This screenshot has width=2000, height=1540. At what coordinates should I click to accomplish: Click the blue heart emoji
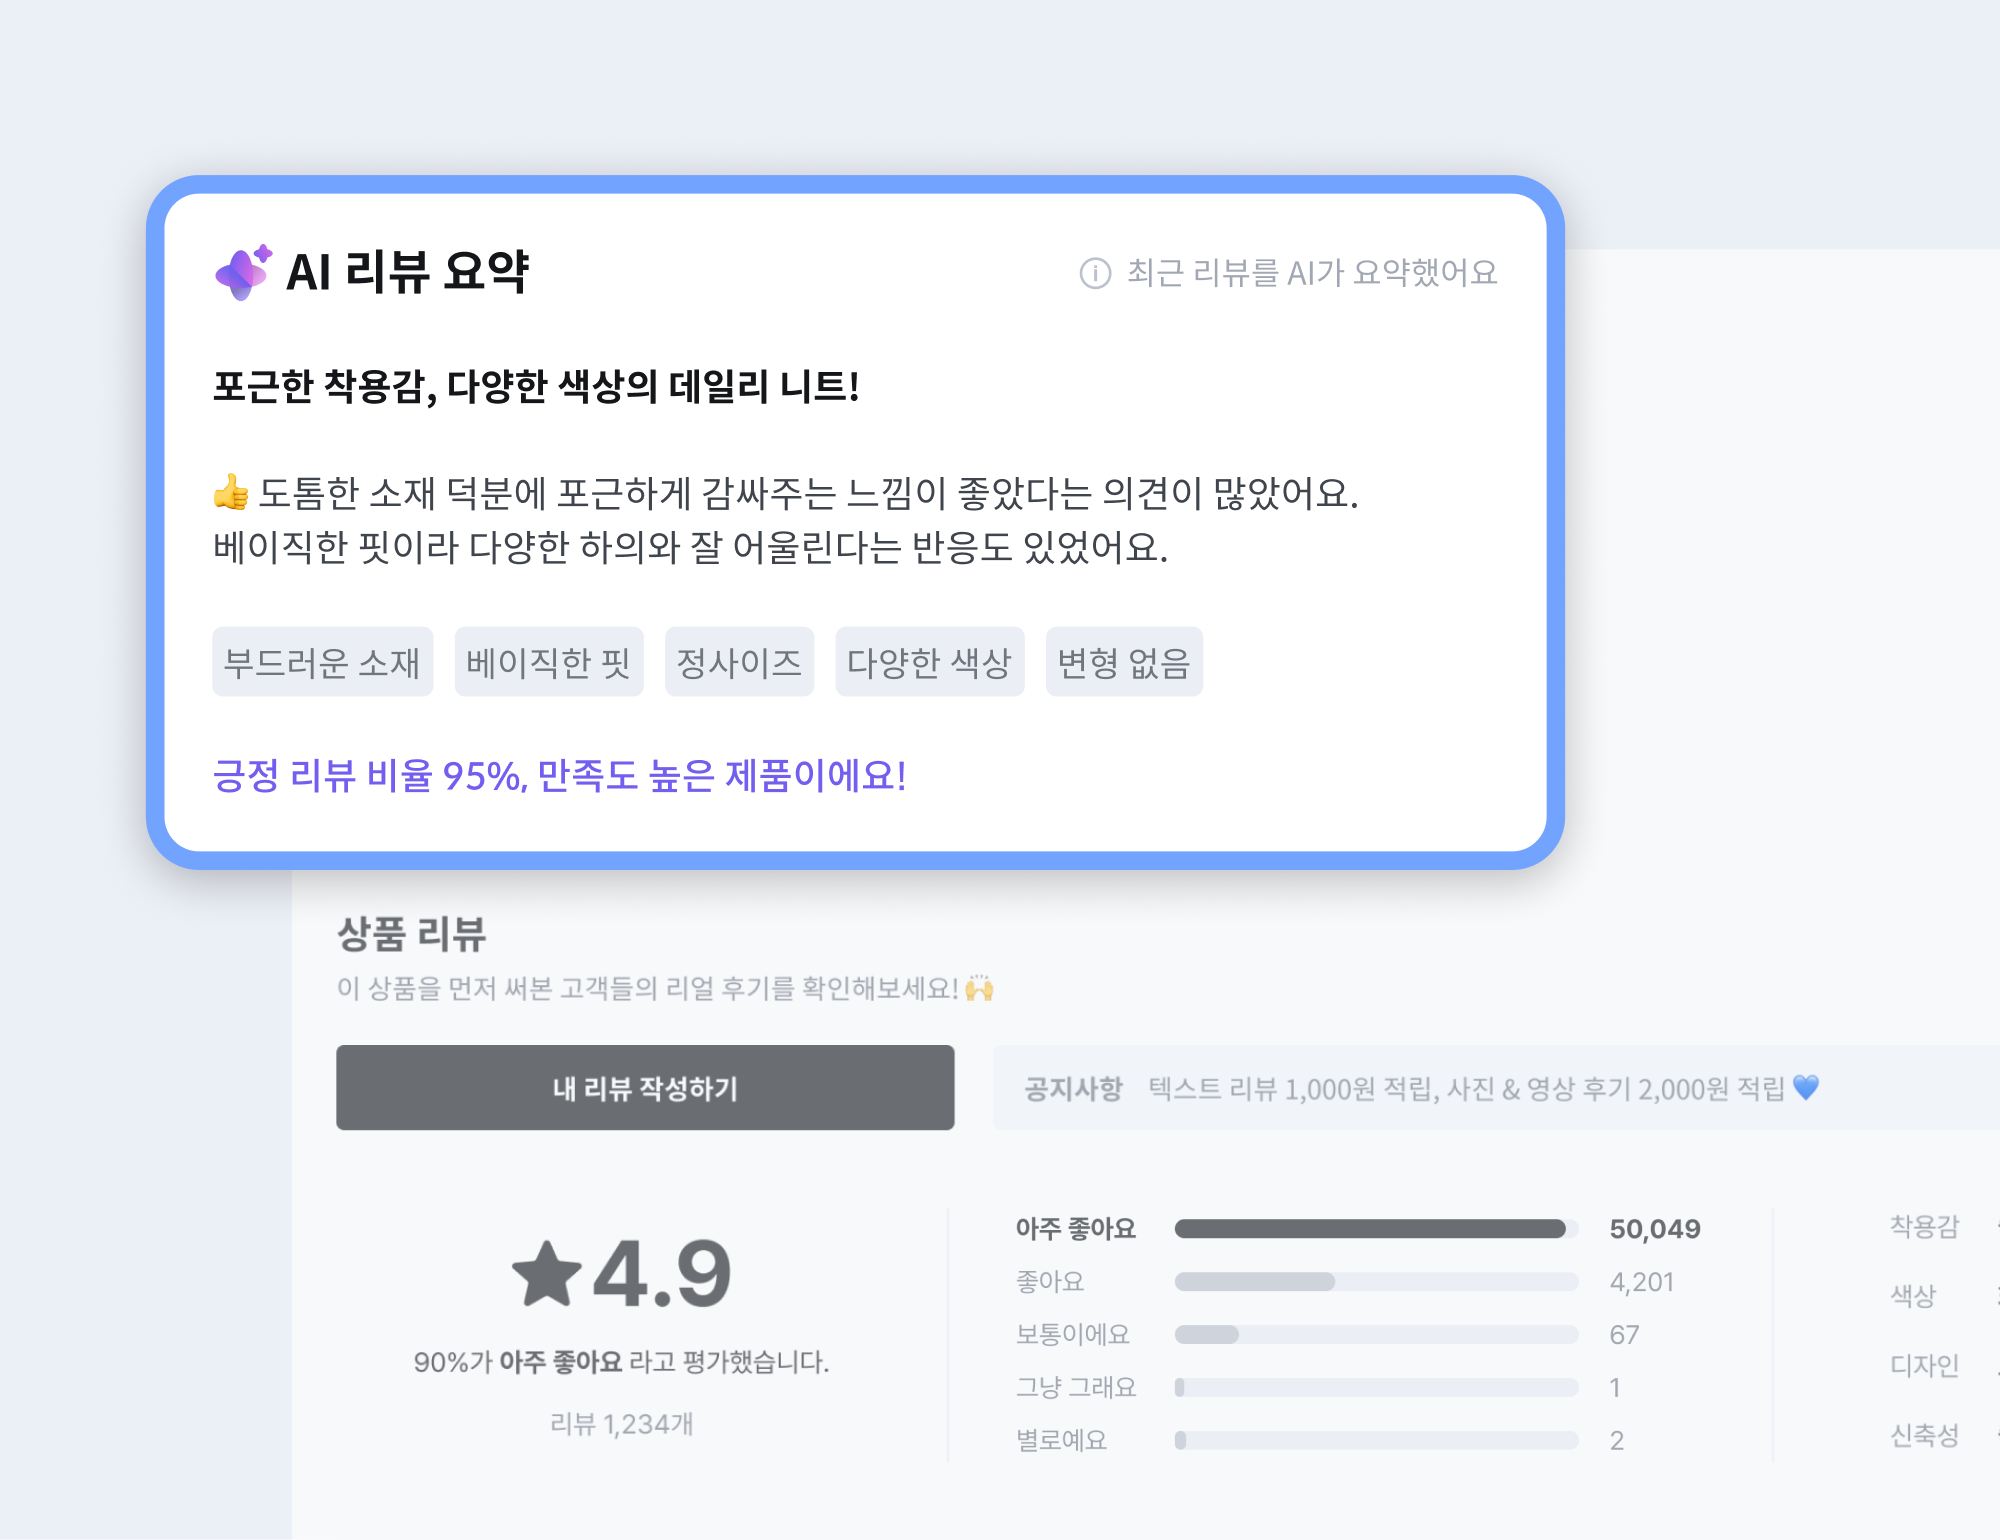click(1806, 1087)
